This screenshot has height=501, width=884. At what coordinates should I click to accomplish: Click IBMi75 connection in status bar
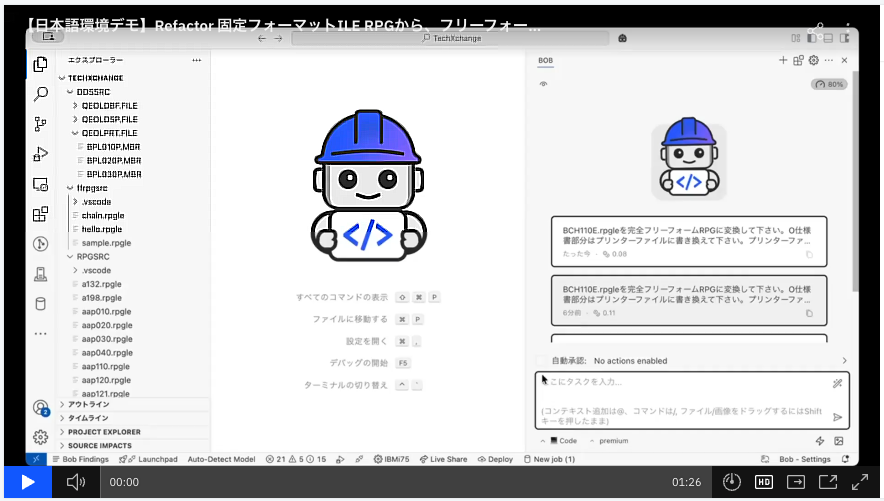coord(391,459)
